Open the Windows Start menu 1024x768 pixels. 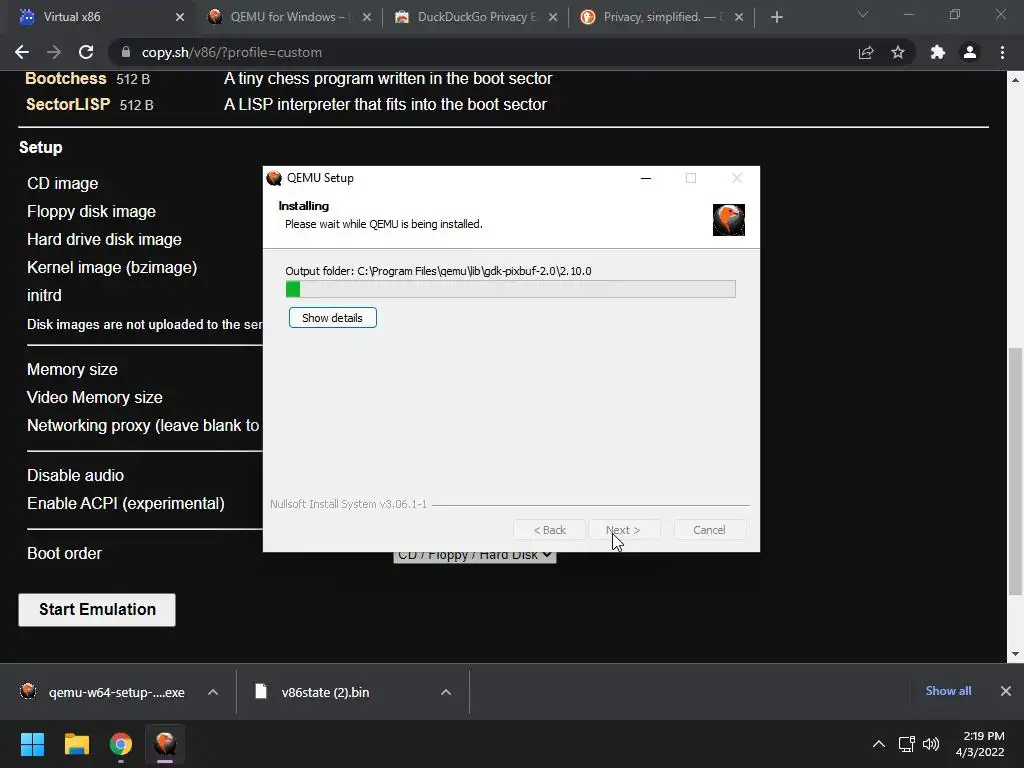32,744
